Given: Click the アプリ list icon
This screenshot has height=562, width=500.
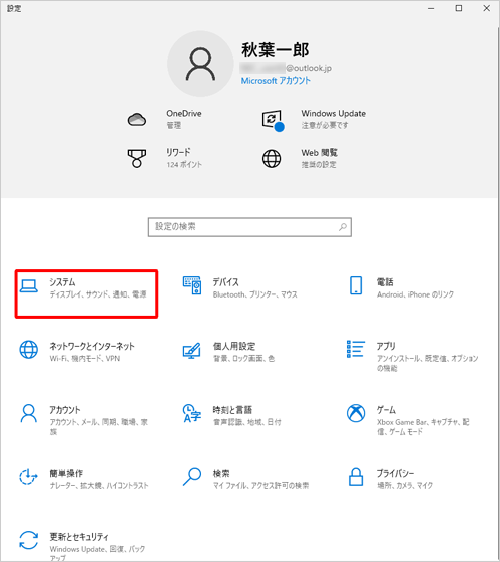Looking at the screenshot, I should (x=356, y=349).
